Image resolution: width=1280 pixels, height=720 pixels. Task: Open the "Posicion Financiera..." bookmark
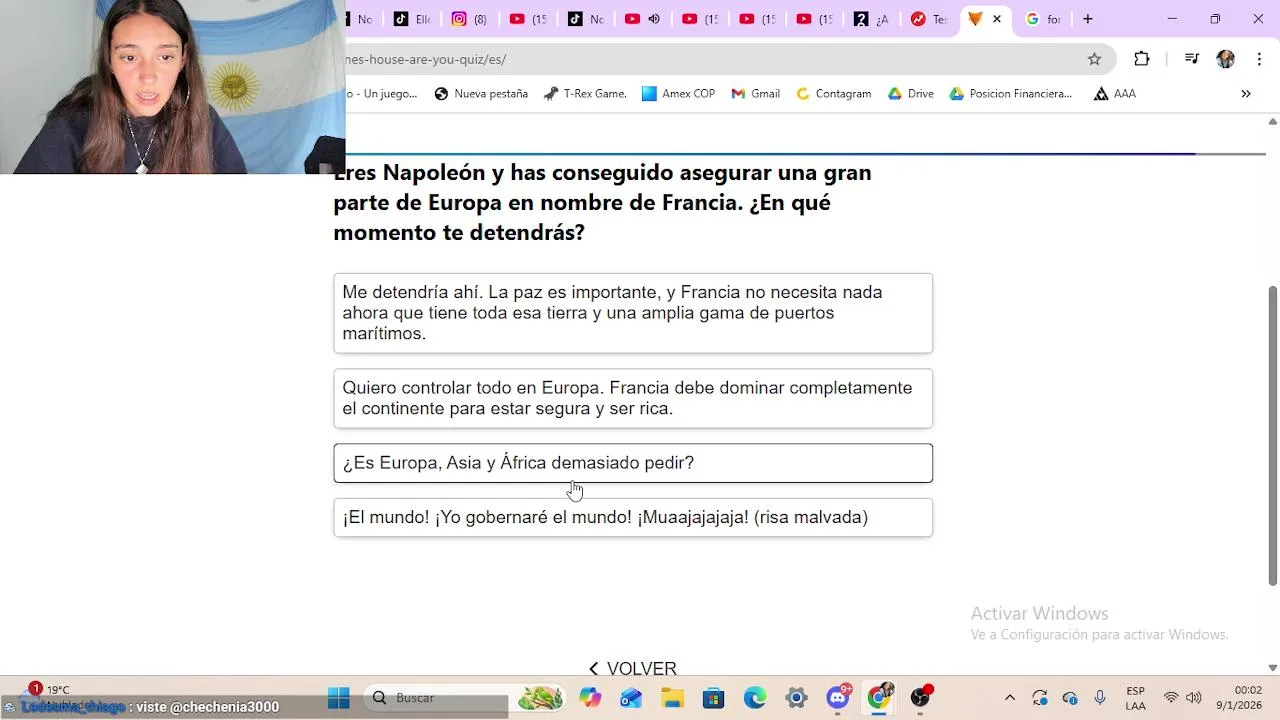pos(1010,94)
